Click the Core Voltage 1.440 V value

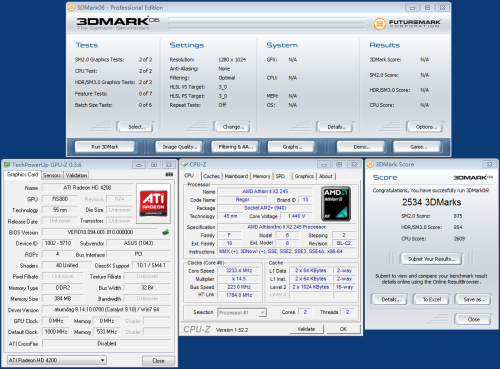297,216
